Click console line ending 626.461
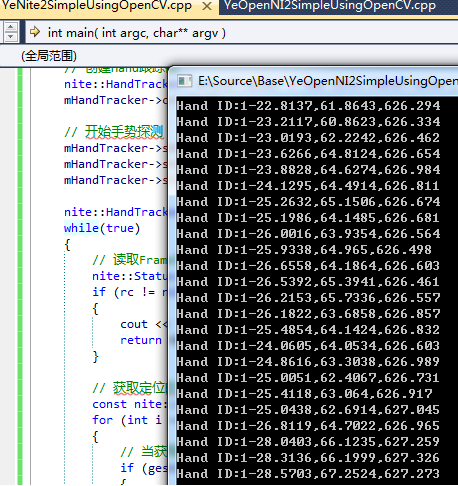Viewport: 458px width, 486px height. pyautogui.click(x=308, y=282)
